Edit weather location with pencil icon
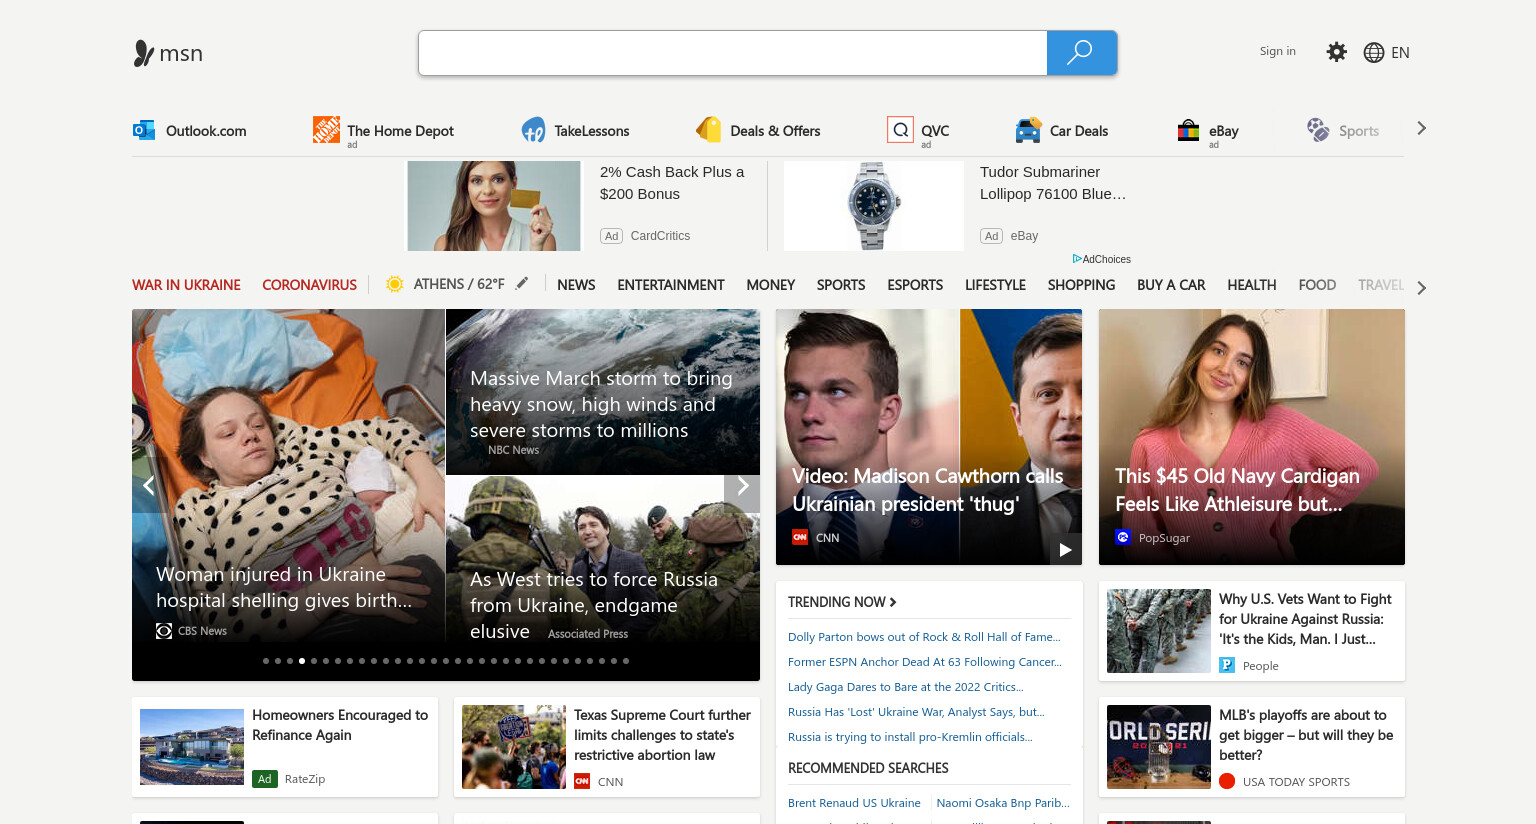Viewport: 1536px width, 824px height. point(522,284)
